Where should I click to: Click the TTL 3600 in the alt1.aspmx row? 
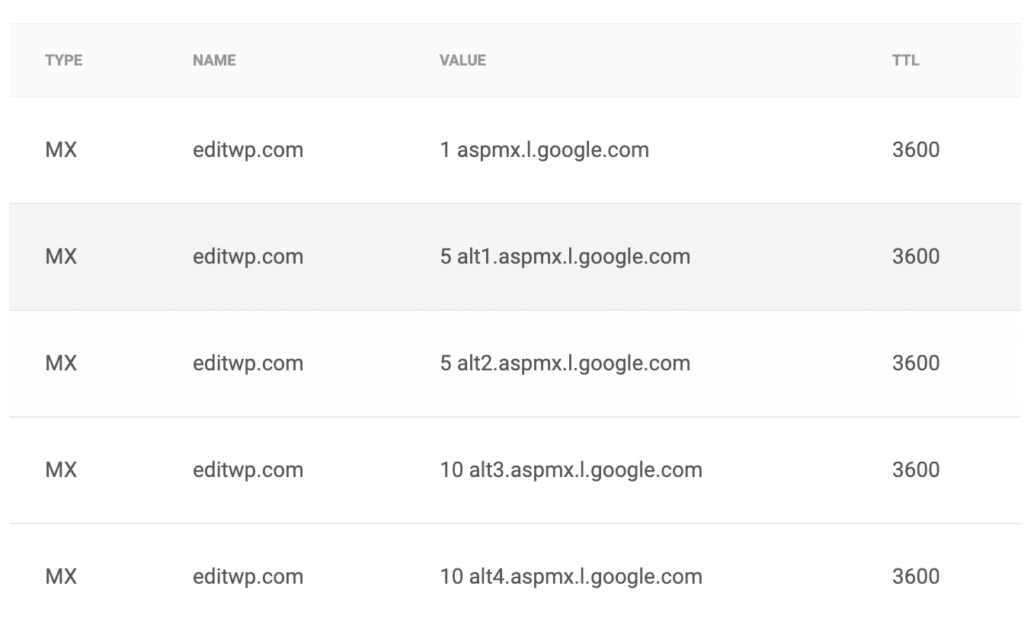pyautogui.click(x=915, y=257)
